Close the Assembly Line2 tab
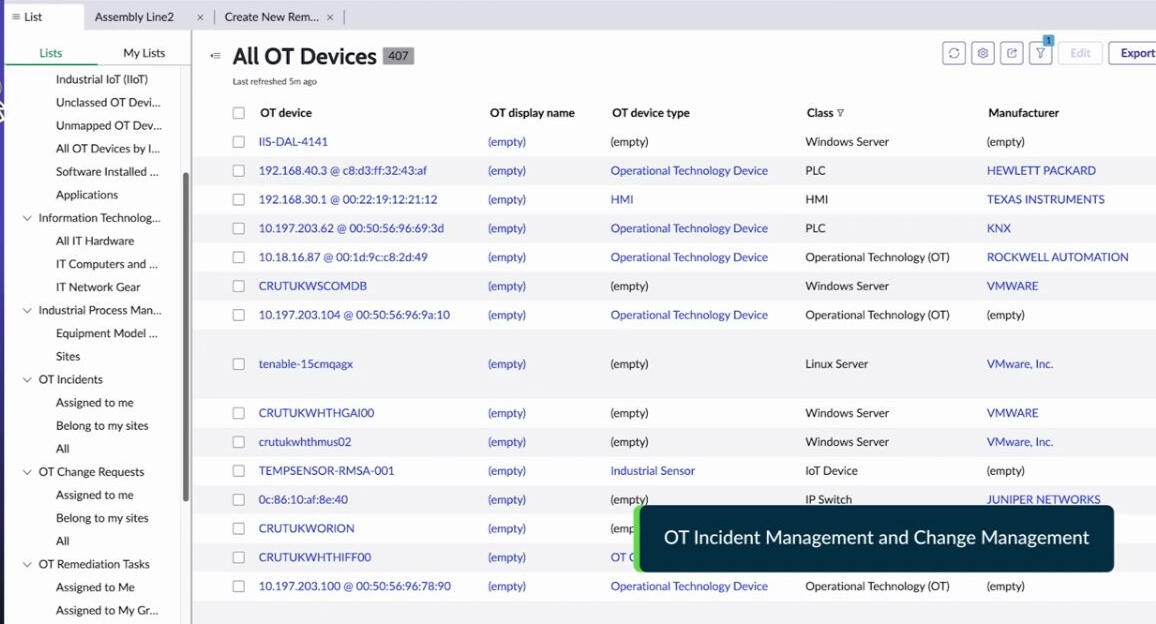Viewport: 1156px width, 624px height. point(200,17)
